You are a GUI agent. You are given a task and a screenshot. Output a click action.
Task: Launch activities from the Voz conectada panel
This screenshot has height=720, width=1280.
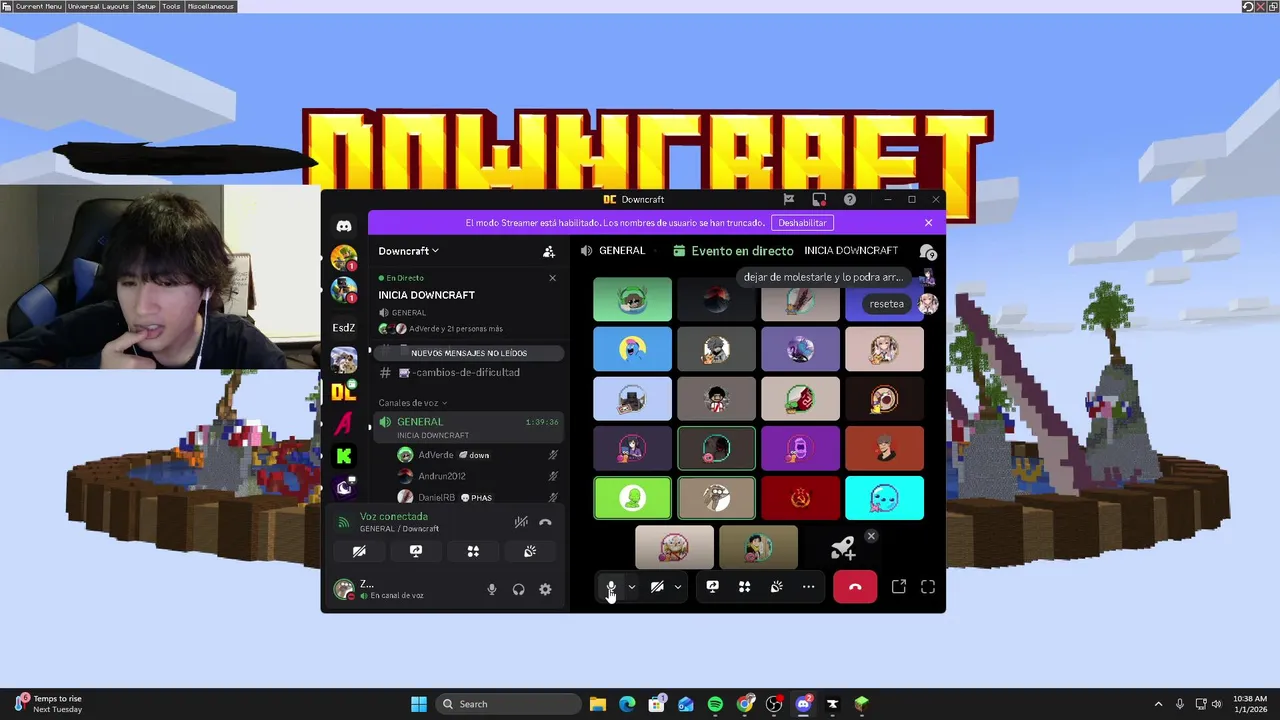pyautogui.click(x=473, y=551)
